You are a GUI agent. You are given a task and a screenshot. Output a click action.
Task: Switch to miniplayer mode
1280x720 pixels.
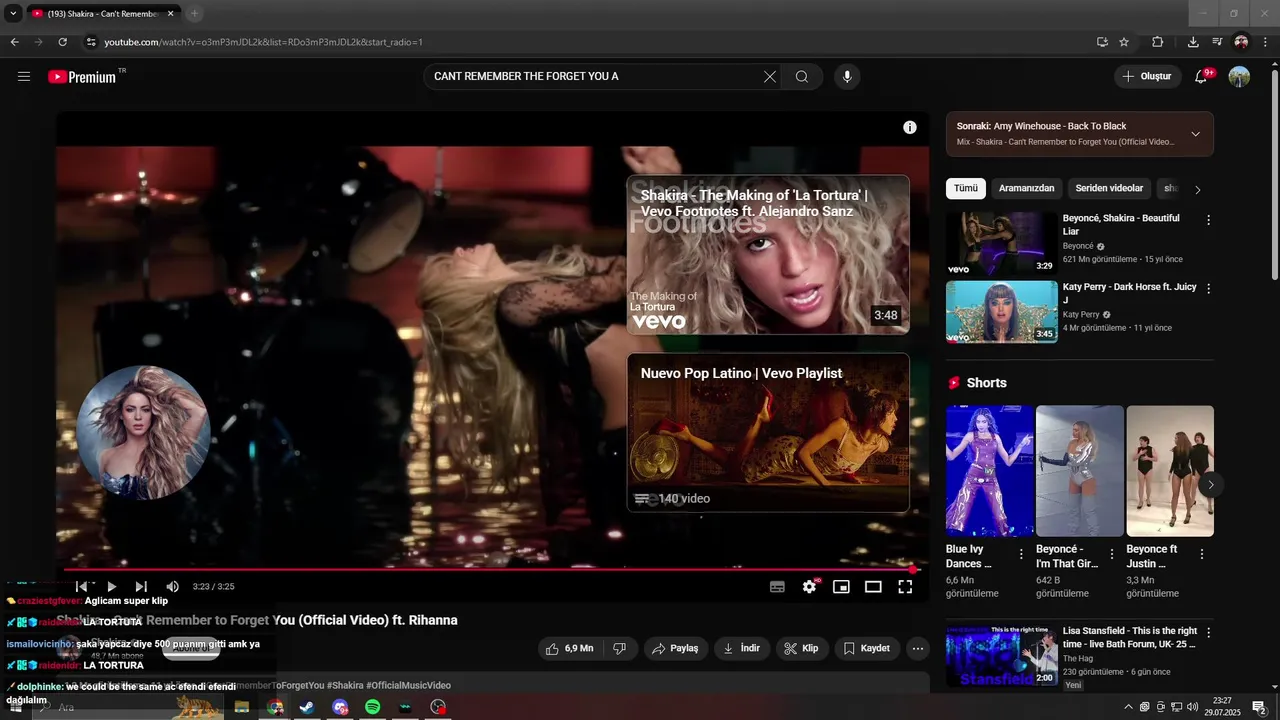point(841,587)
